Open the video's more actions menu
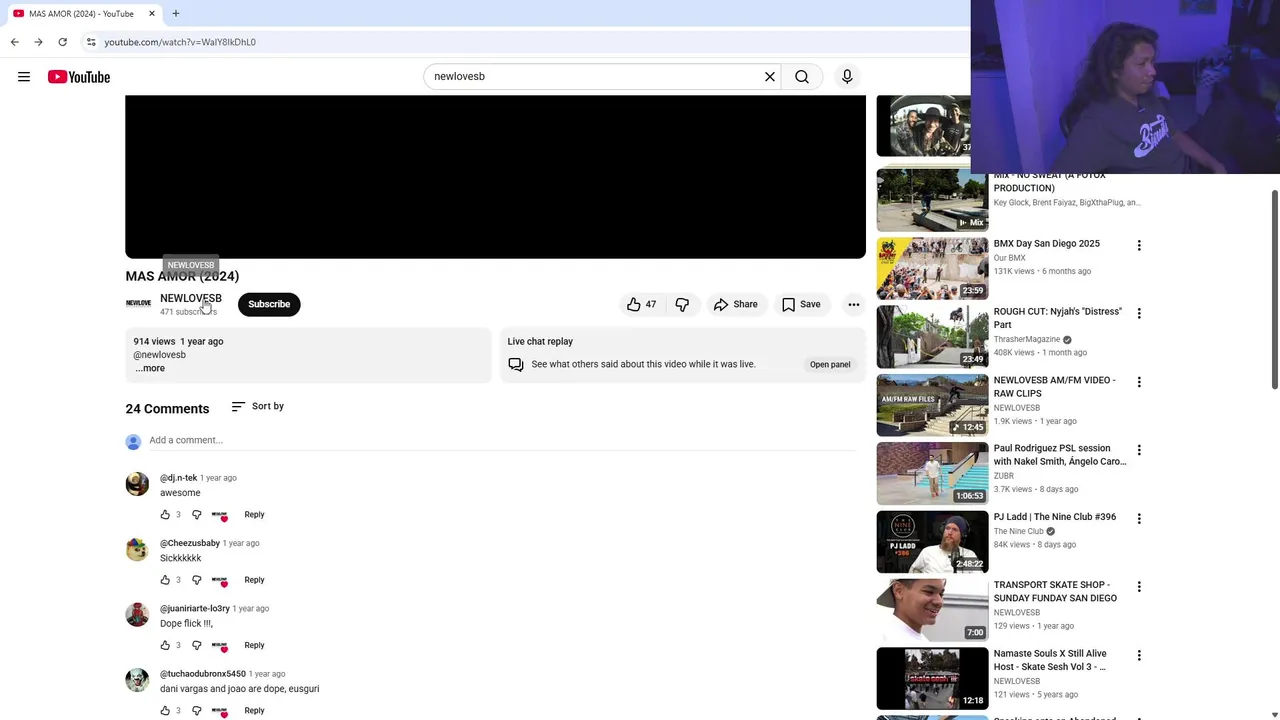Viewport: 1280px width, 720px height. point(854,304)
